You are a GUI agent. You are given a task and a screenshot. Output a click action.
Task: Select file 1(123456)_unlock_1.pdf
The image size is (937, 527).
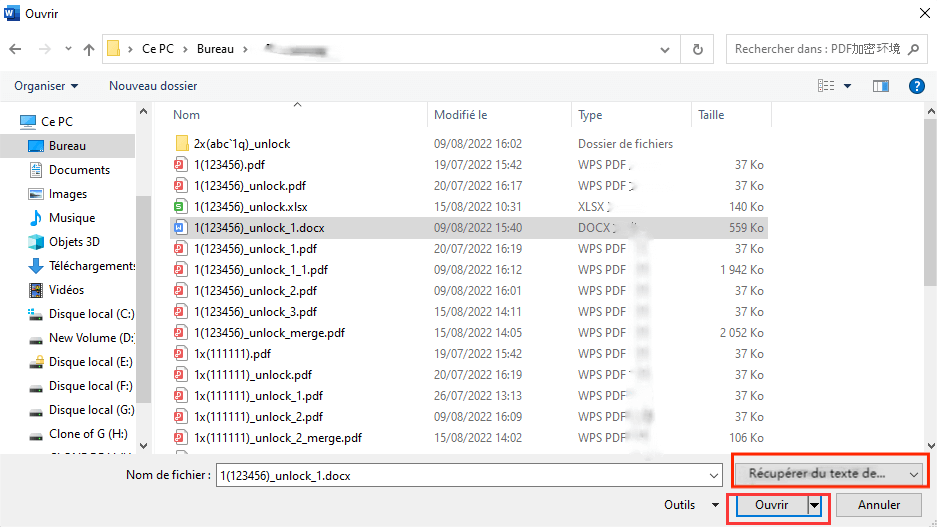coord(255,249)
